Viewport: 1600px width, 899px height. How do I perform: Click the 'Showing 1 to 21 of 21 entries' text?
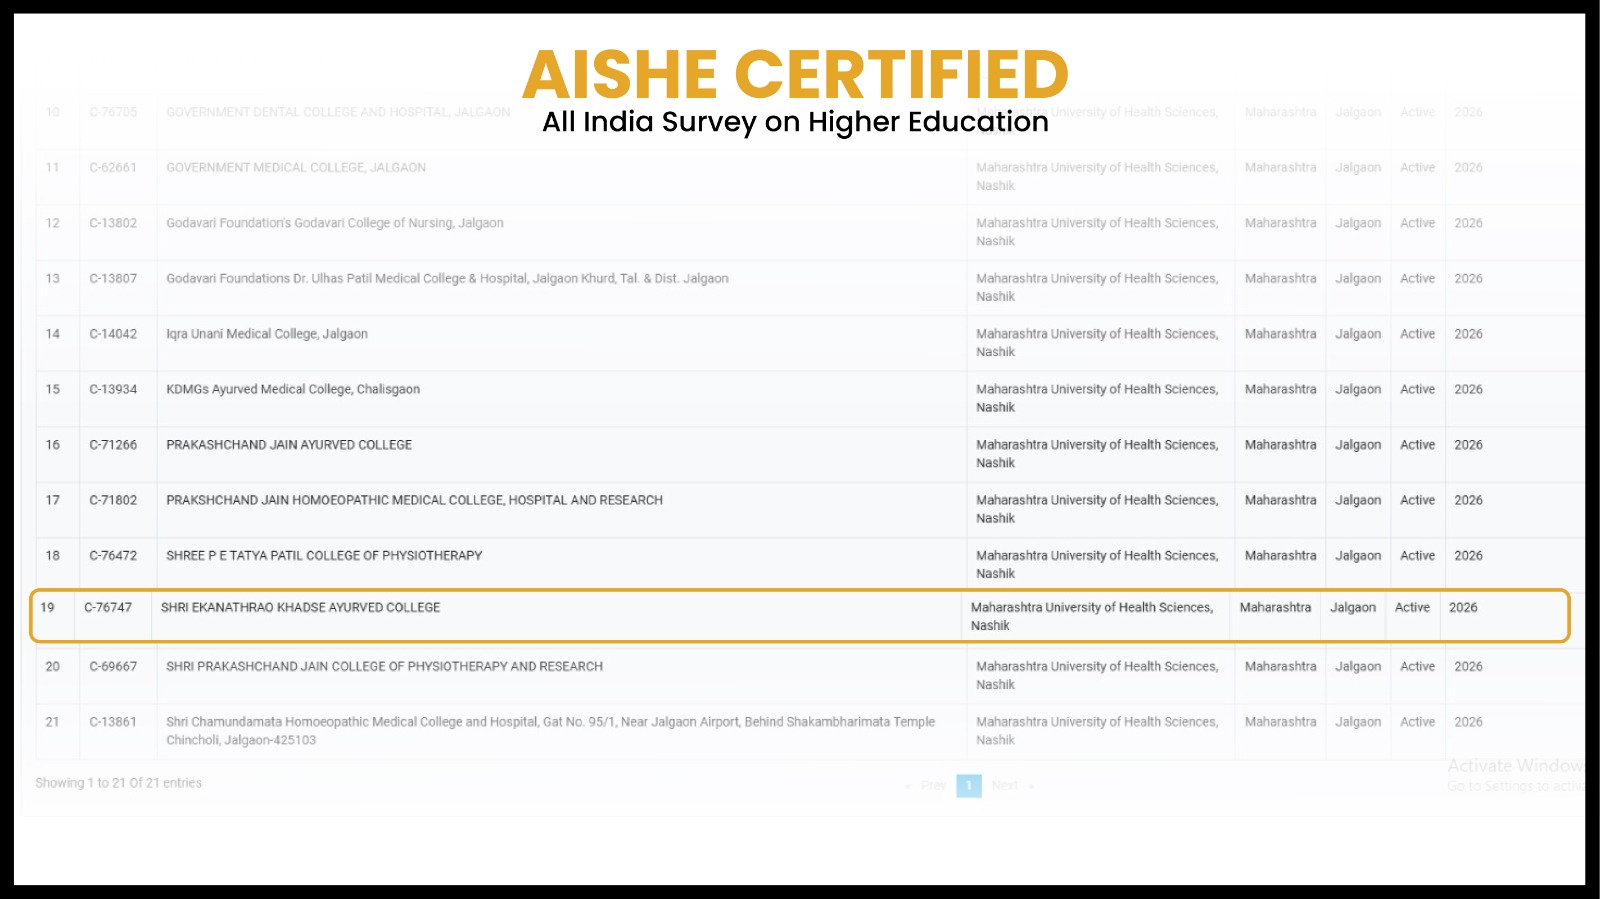tap(118, 783)
